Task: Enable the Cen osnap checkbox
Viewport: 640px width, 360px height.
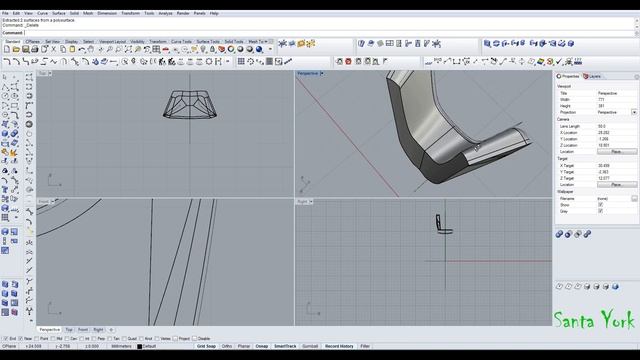Action: (67, 339)
